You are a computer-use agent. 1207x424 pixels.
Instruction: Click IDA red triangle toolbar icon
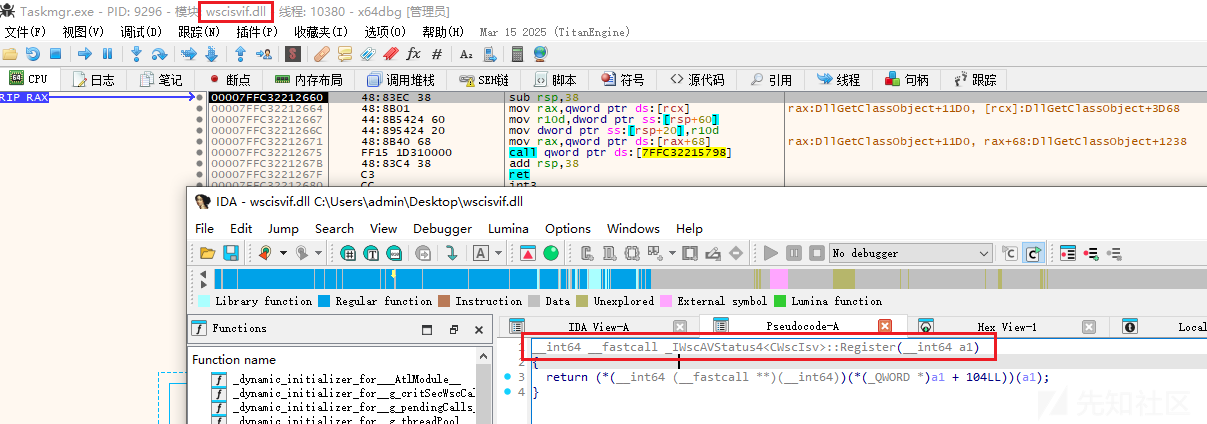coord(527,253)
